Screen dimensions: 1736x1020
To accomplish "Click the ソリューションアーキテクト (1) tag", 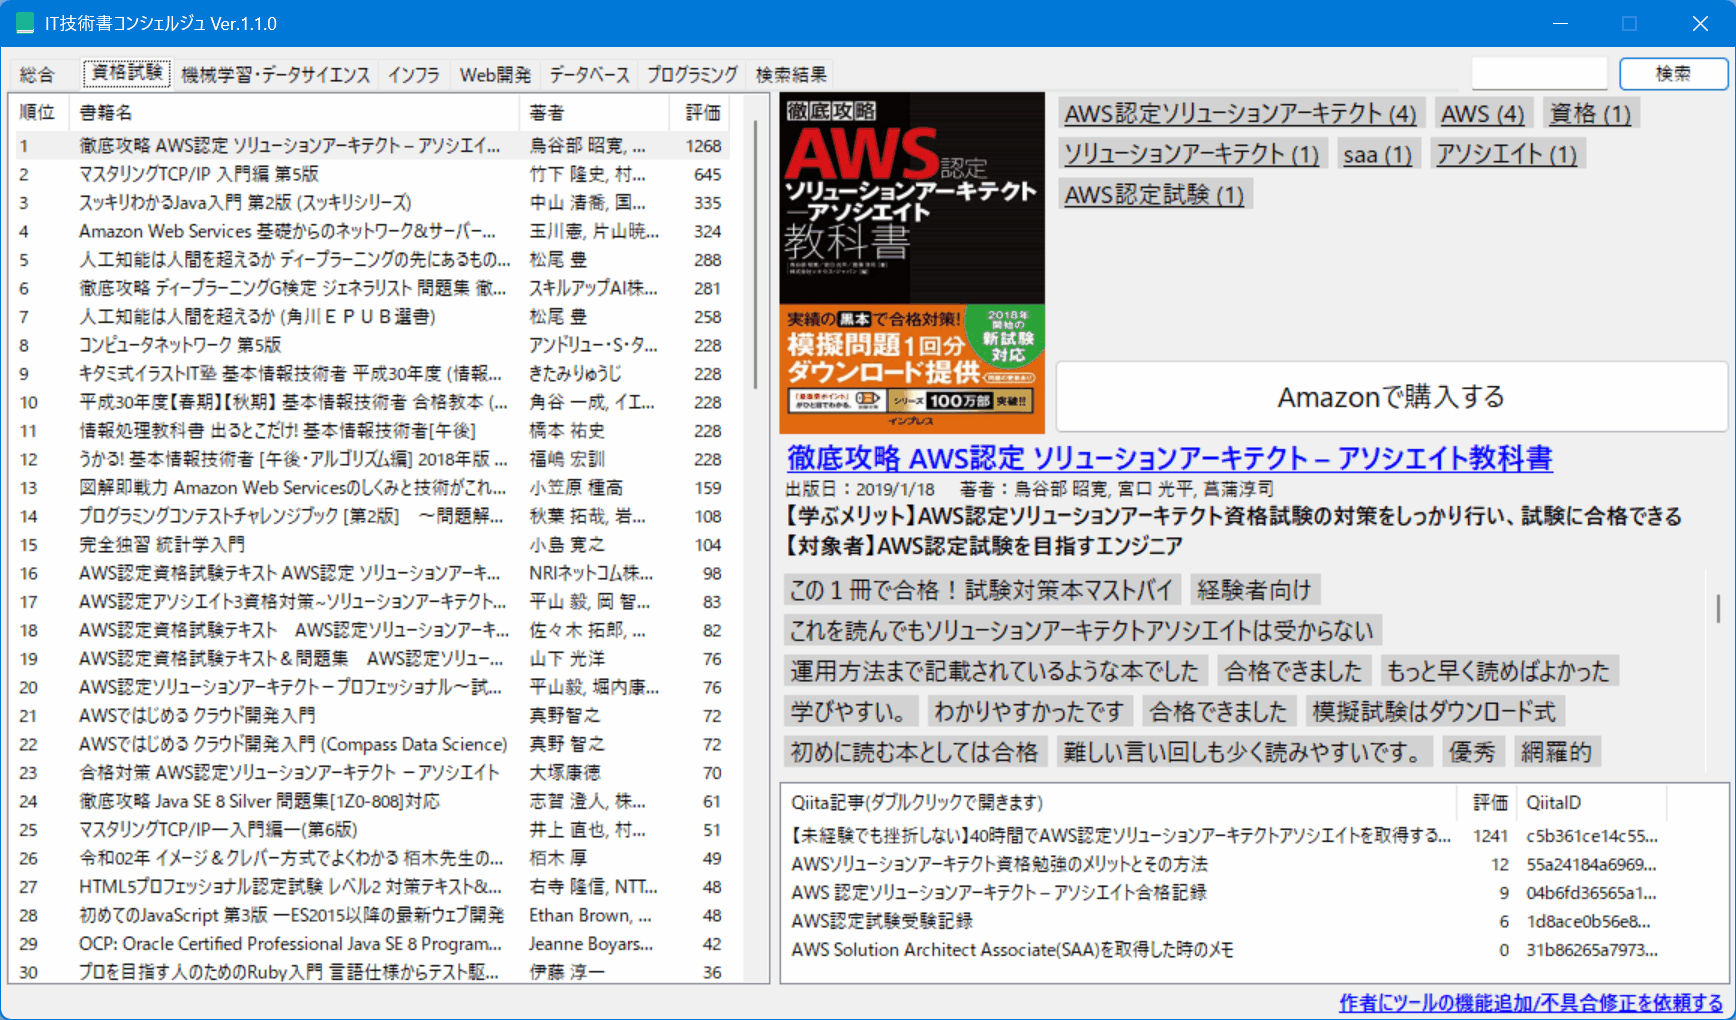I will [1191, 154].
